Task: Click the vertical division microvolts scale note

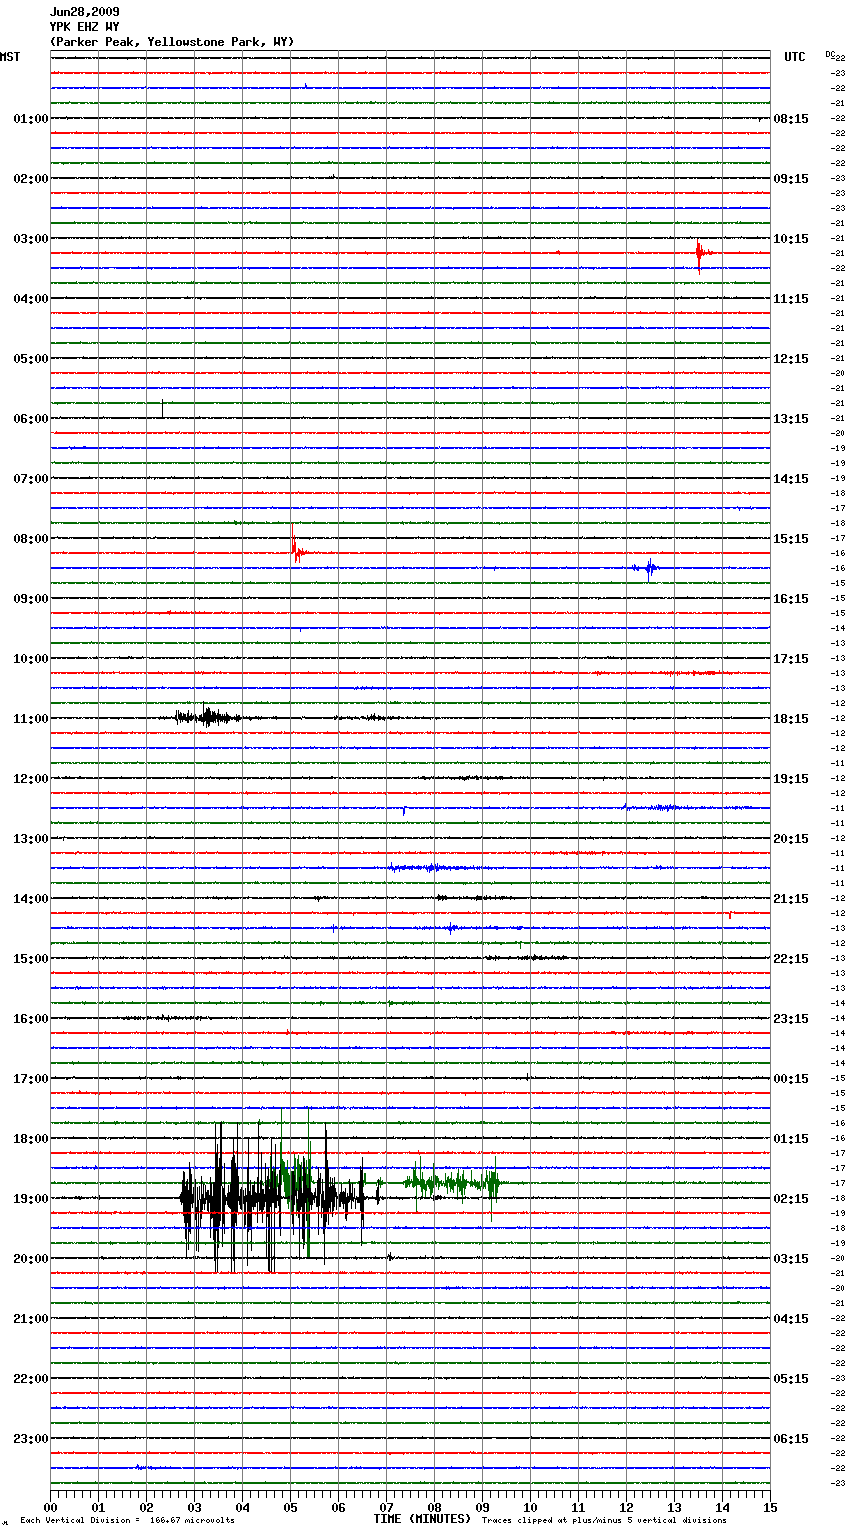Action: [x=127, y=1520]
